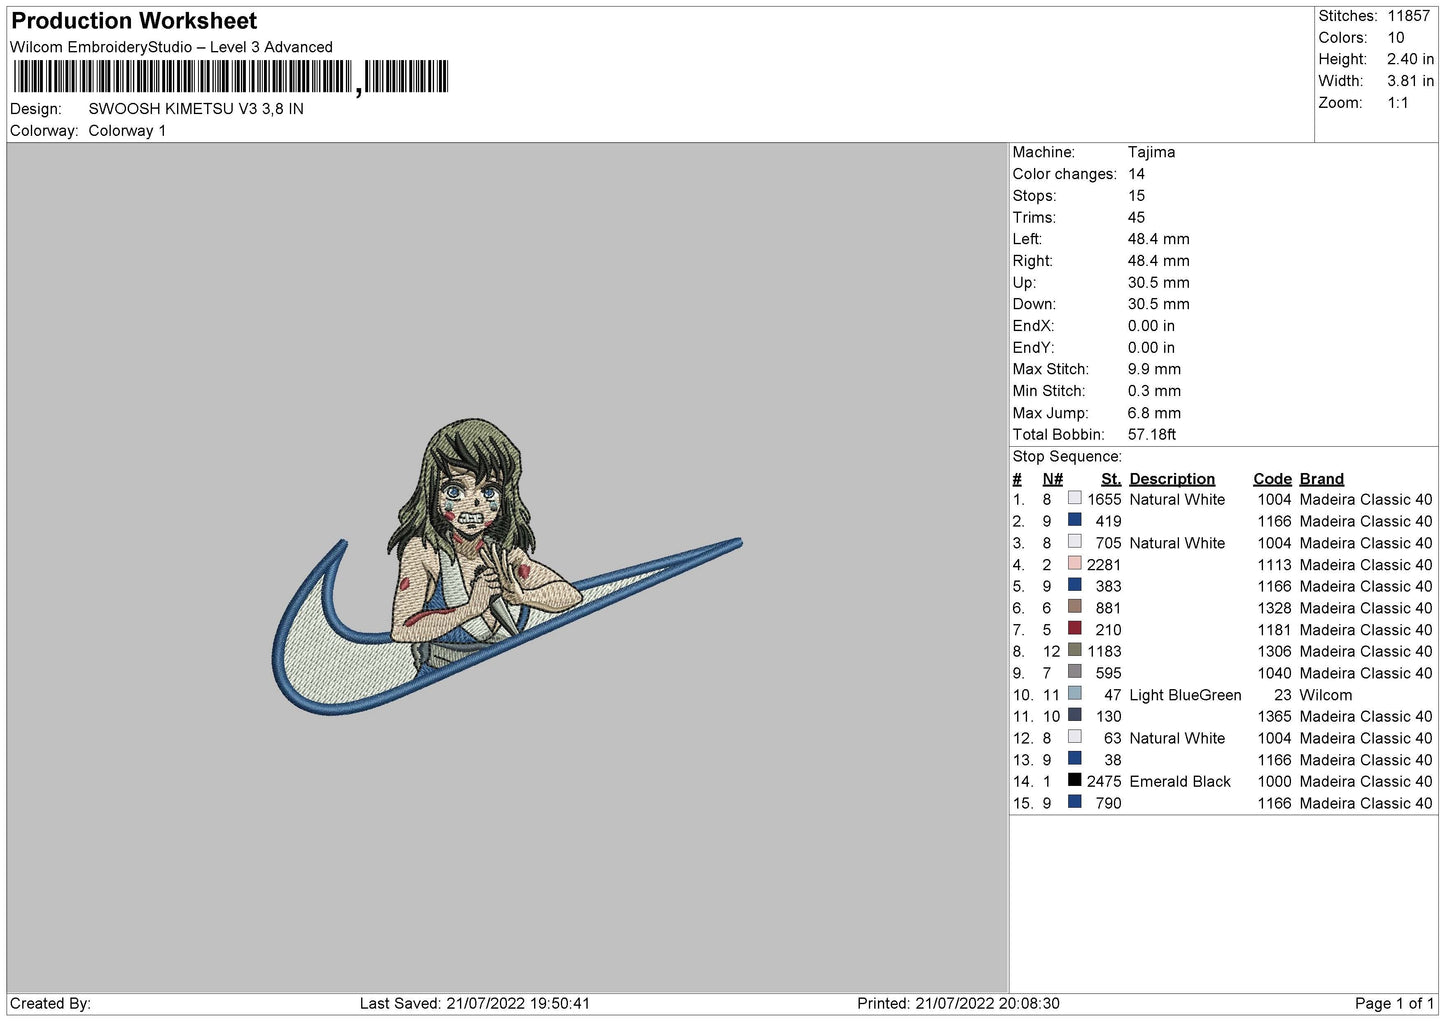This screenshot has height=1021, width=1445.
Task: Click the Max Jump value 6.8 mm
Action: [1154, 413]
